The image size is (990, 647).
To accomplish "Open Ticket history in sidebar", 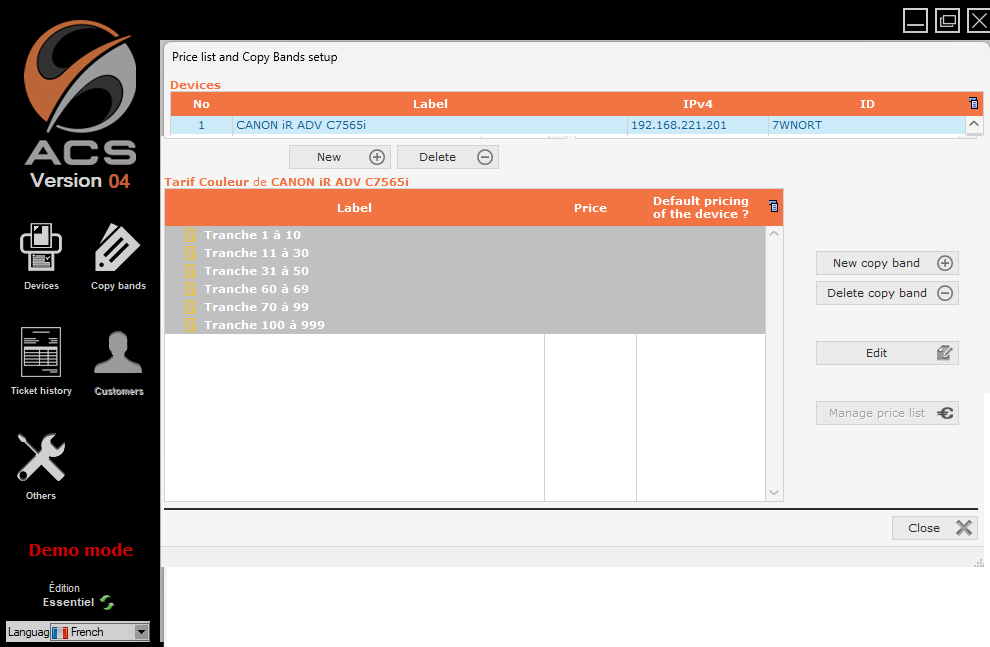I will point(41,361).
